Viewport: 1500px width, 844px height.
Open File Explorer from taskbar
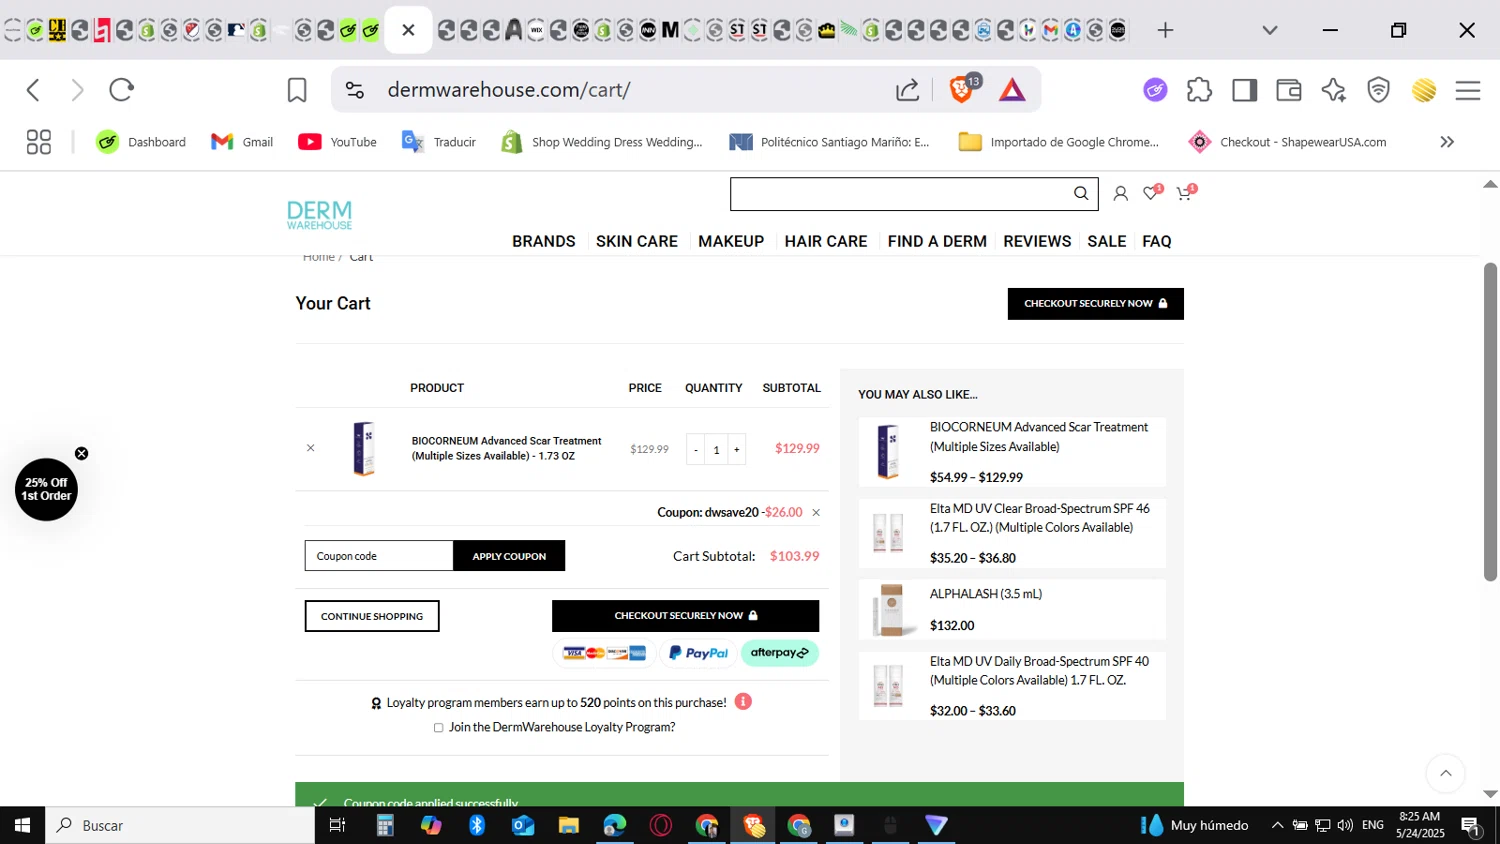[x=568, y=826]
